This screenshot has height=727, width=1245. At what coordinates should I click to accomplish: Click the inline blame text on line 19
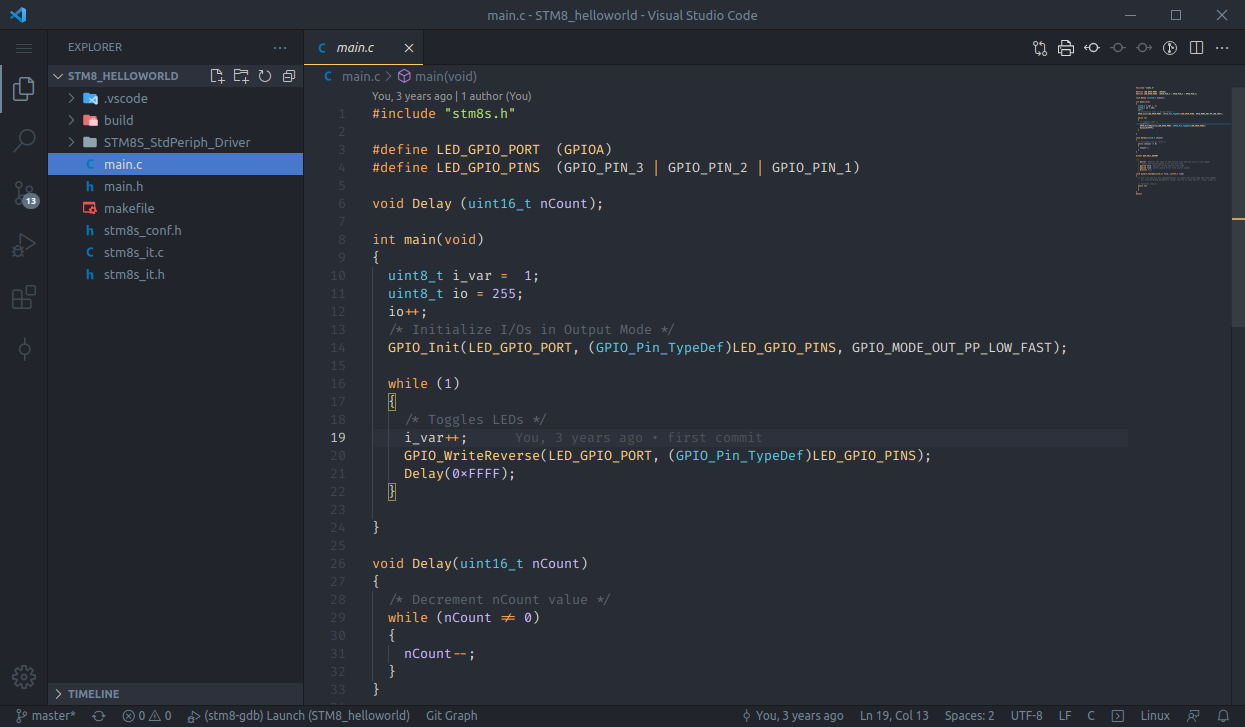638,437
